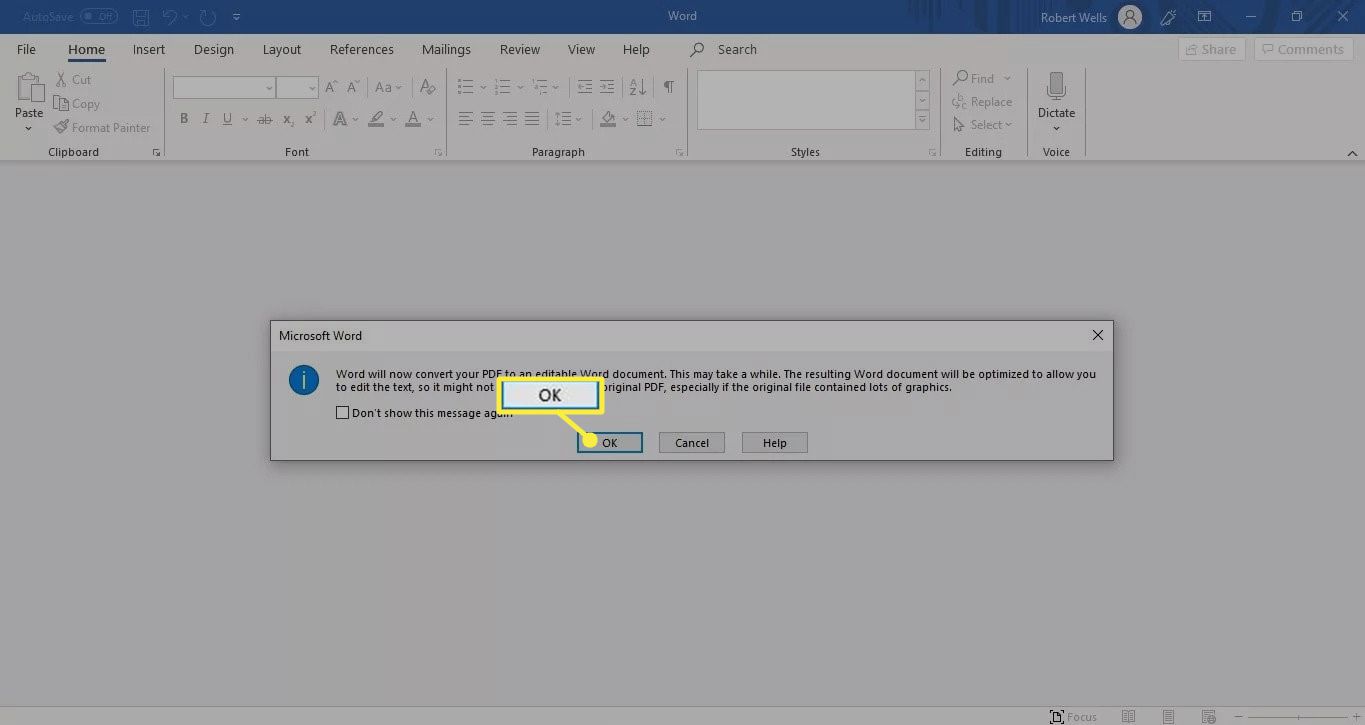Viewport: 1365px width, 725px height.
Task: Switch to the Design tab
Action: (x=214, y=49)
